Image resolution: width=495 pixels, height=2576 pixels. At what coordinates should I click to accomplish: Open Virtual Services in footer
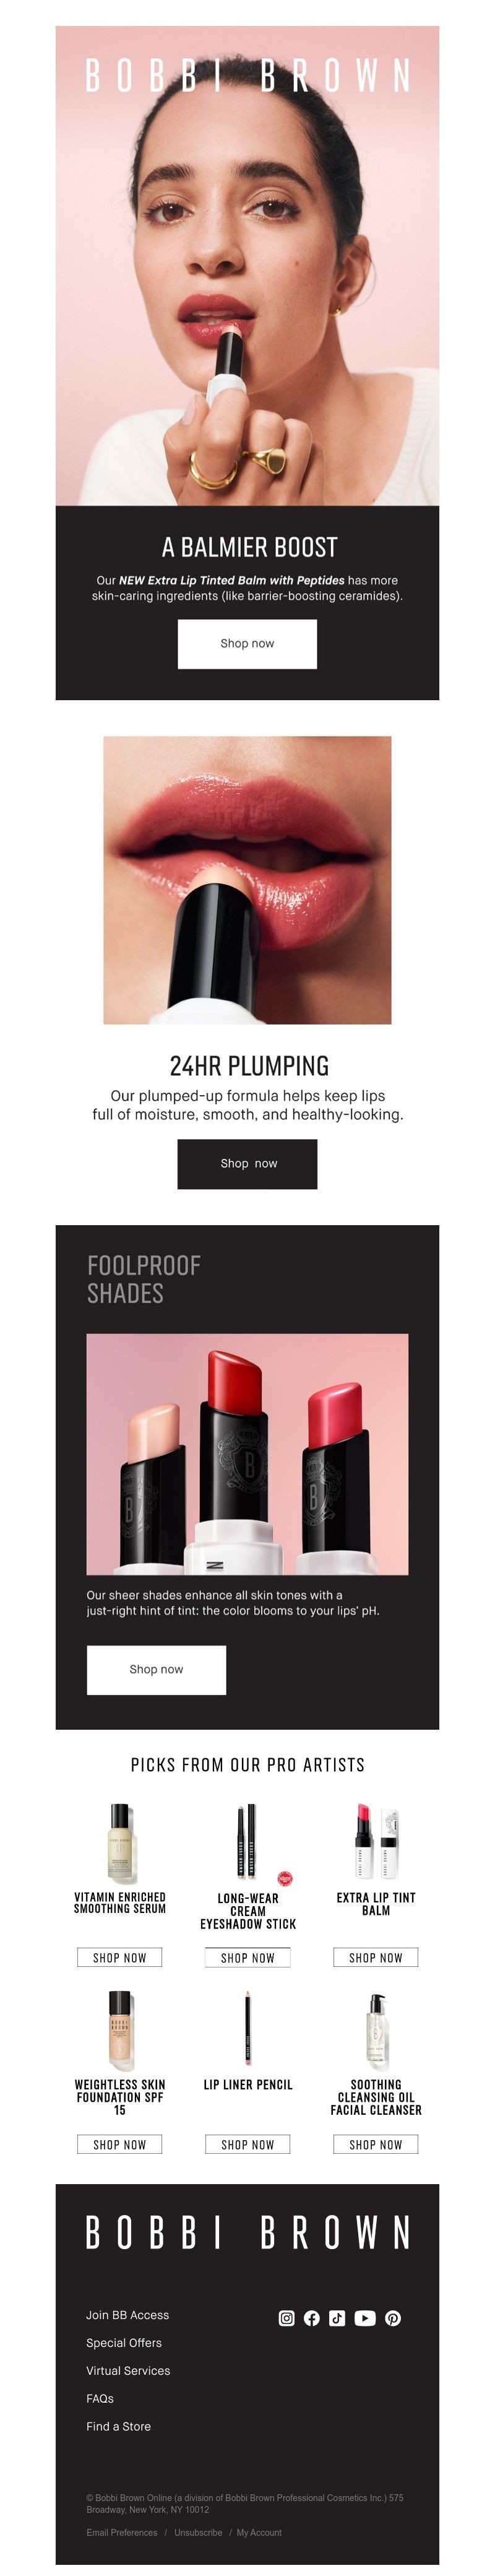click(x=128, y=2371)
